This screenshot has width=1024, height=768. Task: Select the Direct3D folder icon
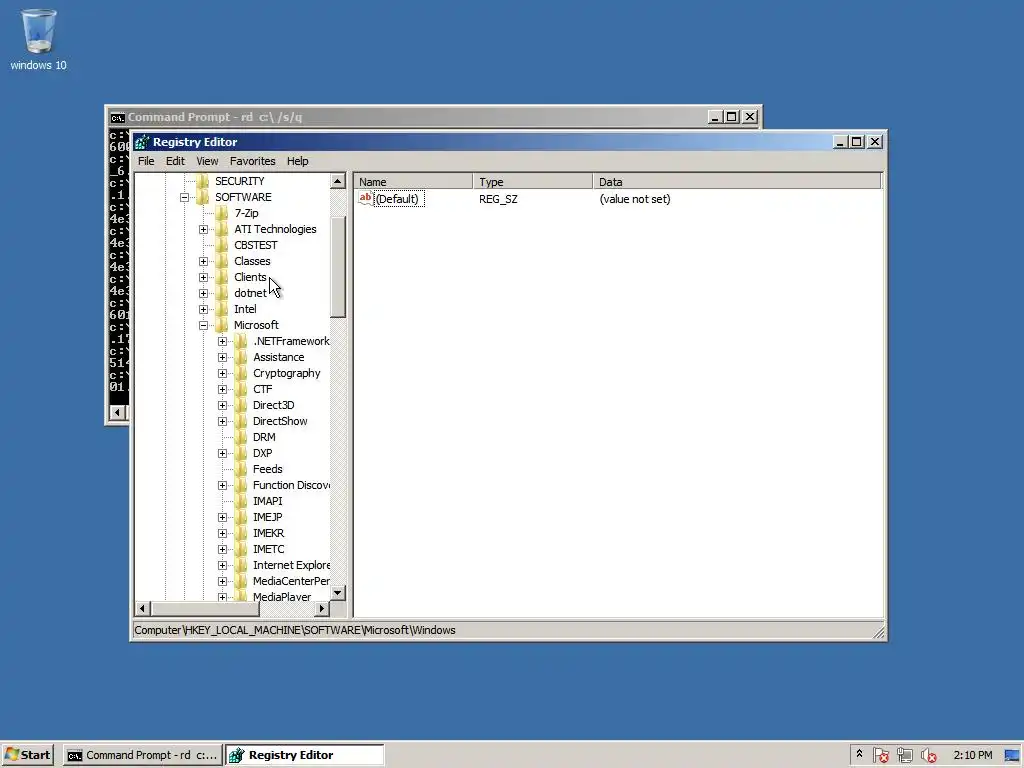coord(241,405)
